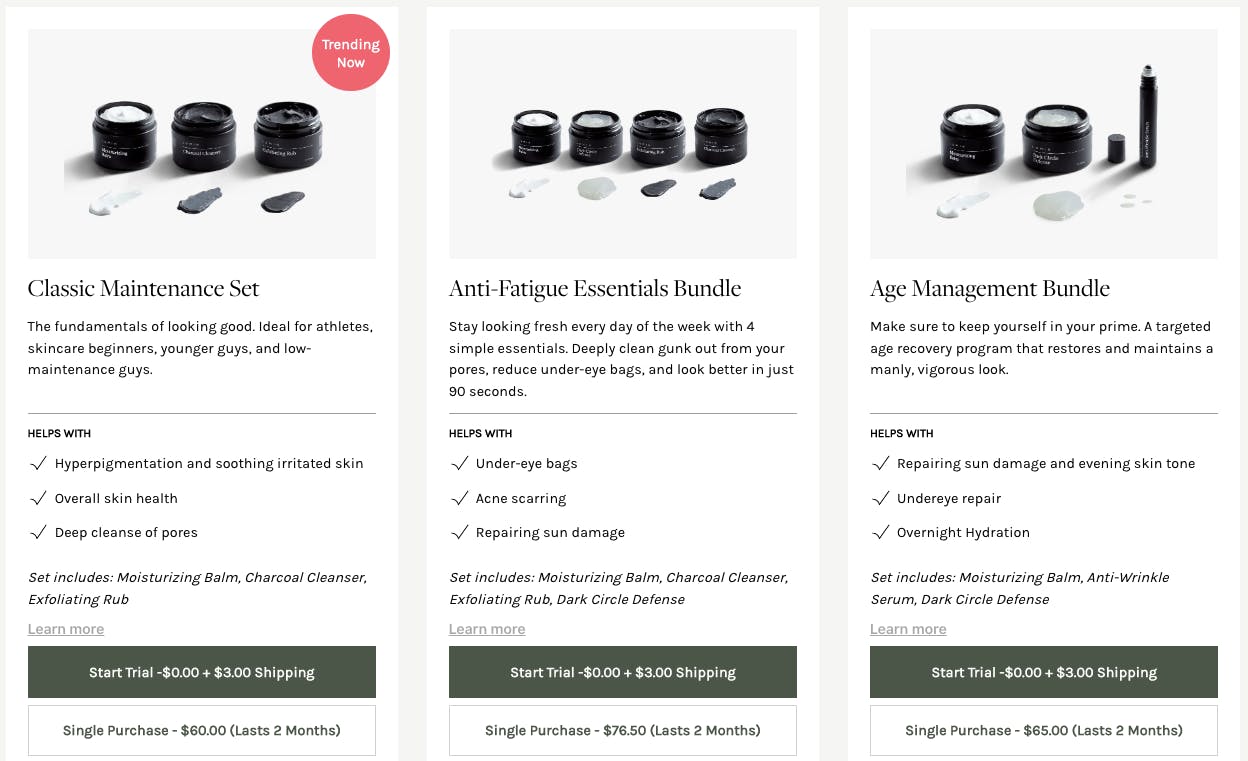Click checkmark beside Undereye repair
The height and width of the screenshot is (761, 1248).
pos(881,498)
